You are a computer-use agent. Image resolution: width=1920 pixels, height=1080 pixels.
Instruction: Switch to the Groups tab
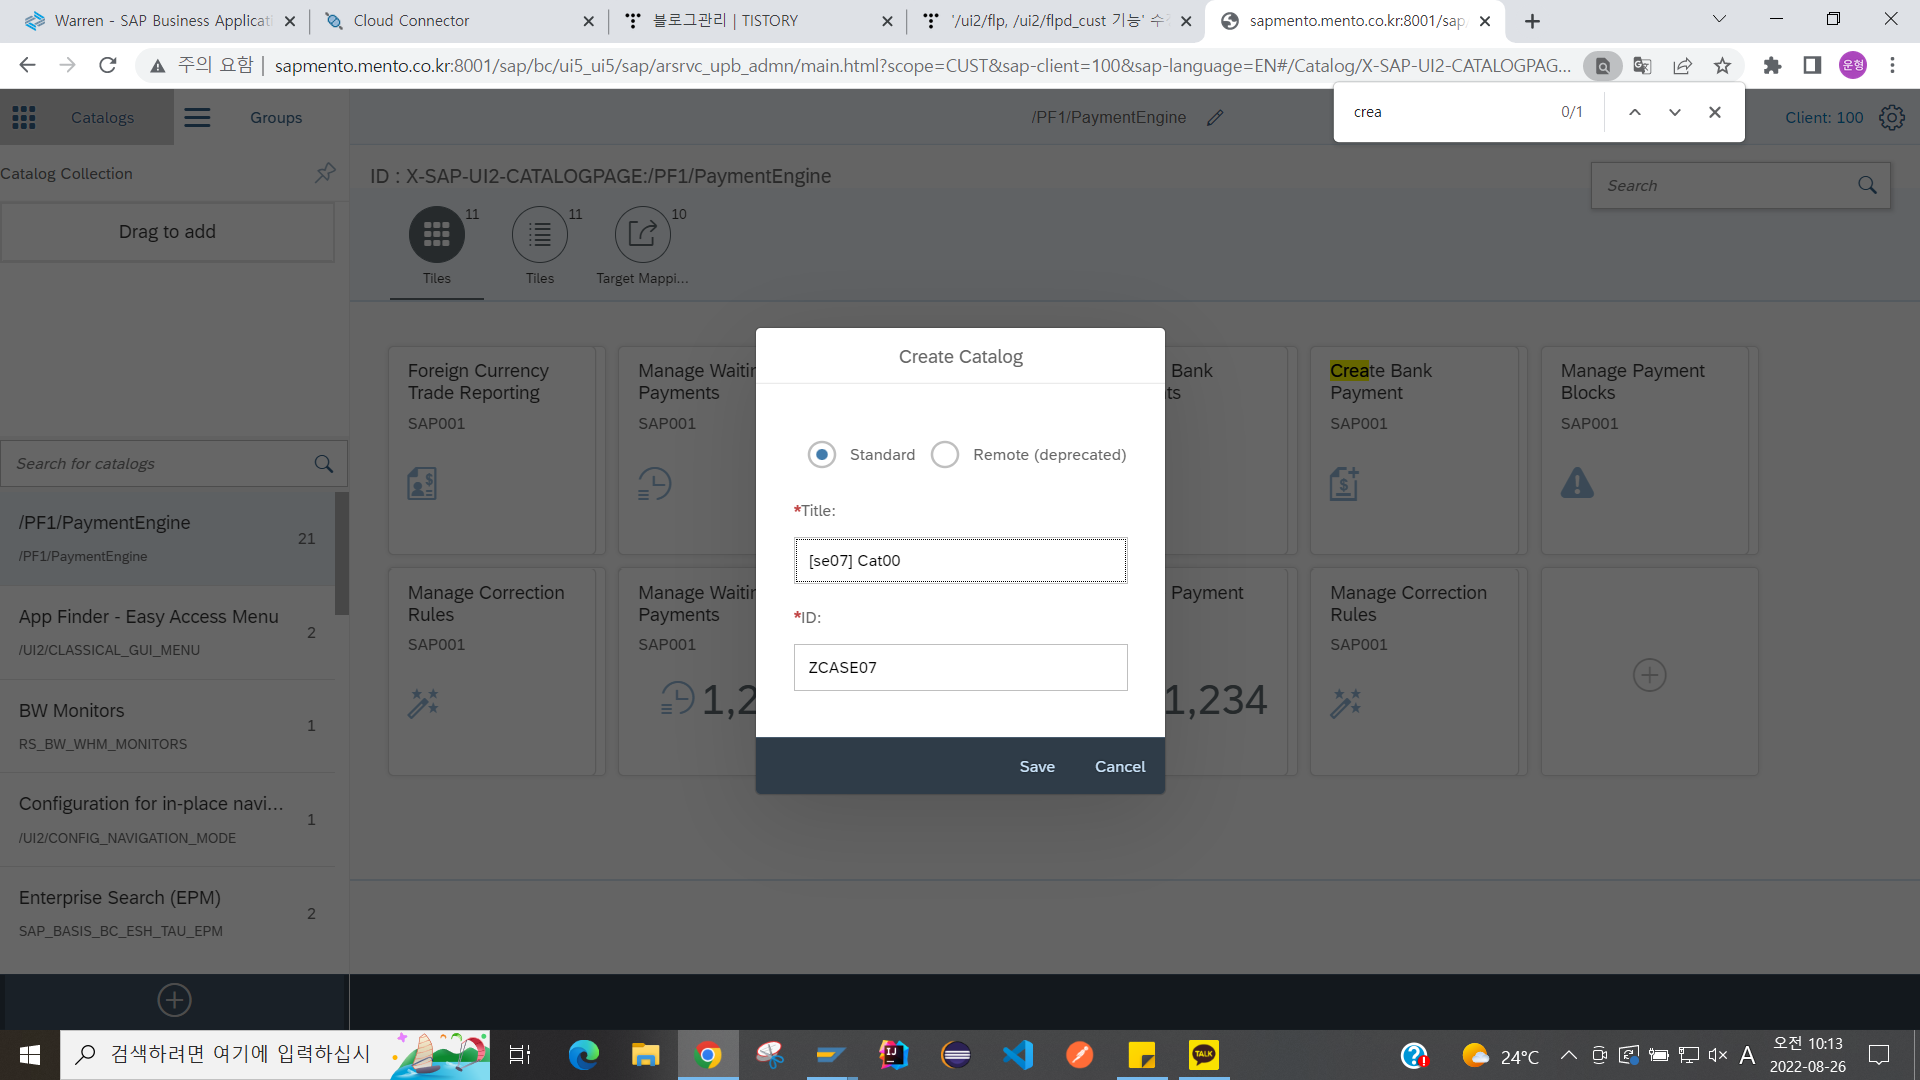tap(276, 117)
